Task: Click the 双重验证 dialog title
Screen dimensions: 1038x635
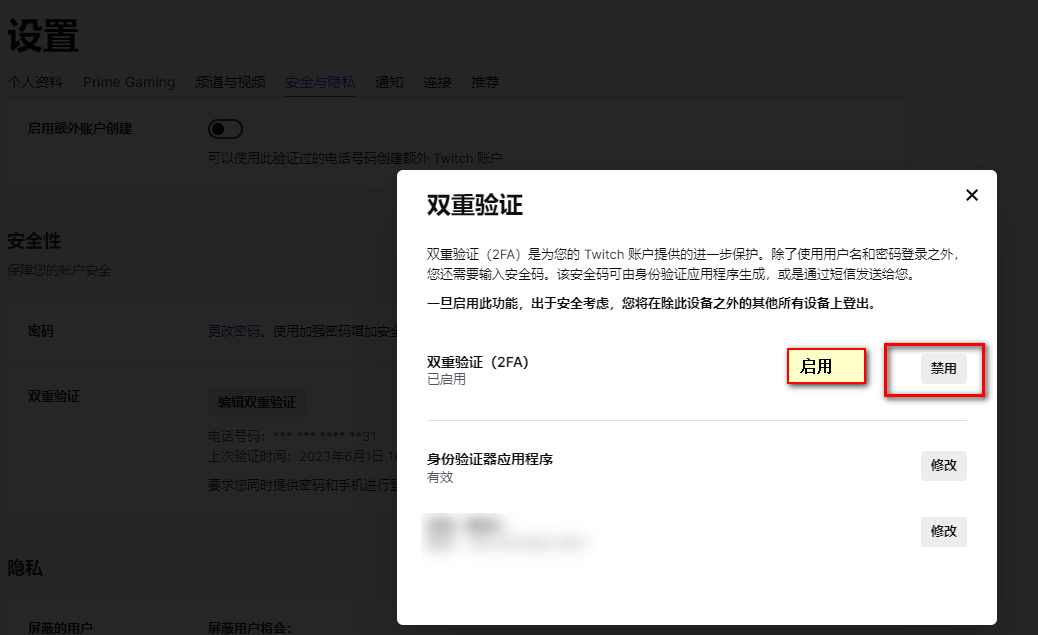Action: 475,206
